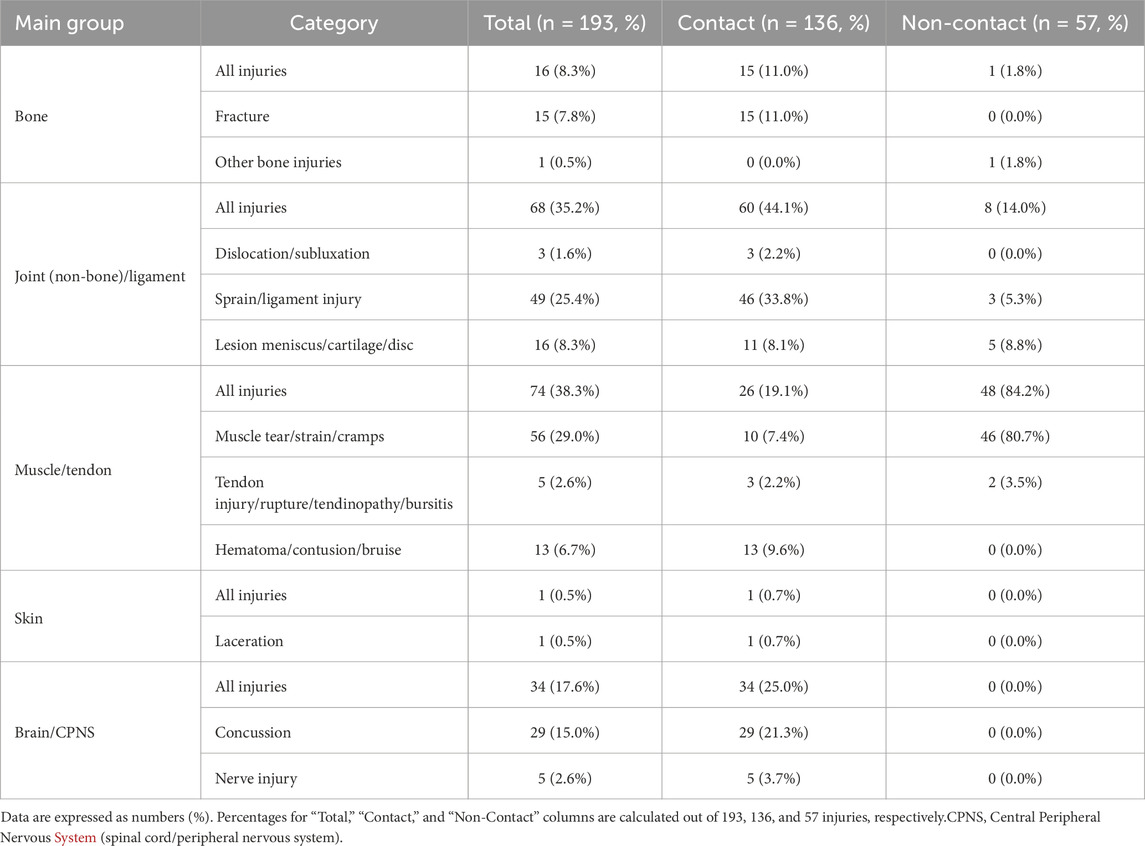This screenshot has height=846, width=1145.
Task: Click the Hematoma/contusion/bruise row label
Action: click(308, 550)
